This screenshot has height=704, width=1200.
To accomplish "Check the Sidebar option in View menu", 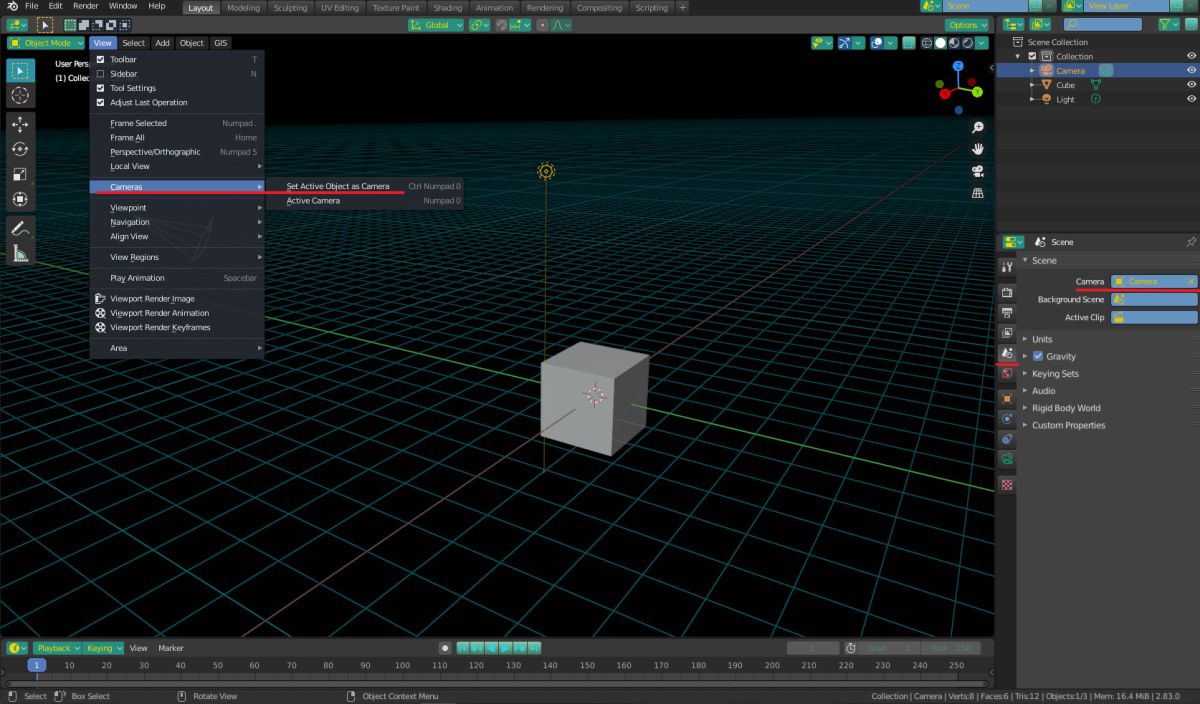I will click(100, 74).
